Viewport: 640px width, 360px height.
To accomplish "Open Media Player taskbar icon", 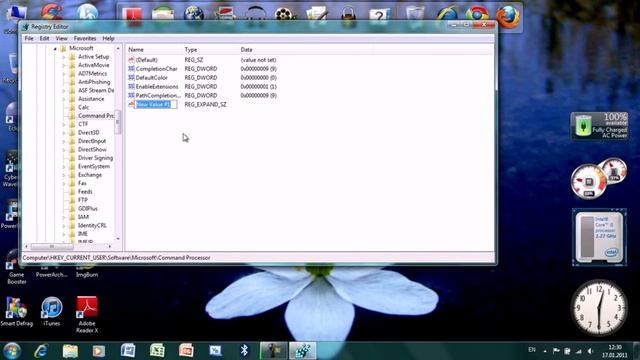I will (99, 351).
